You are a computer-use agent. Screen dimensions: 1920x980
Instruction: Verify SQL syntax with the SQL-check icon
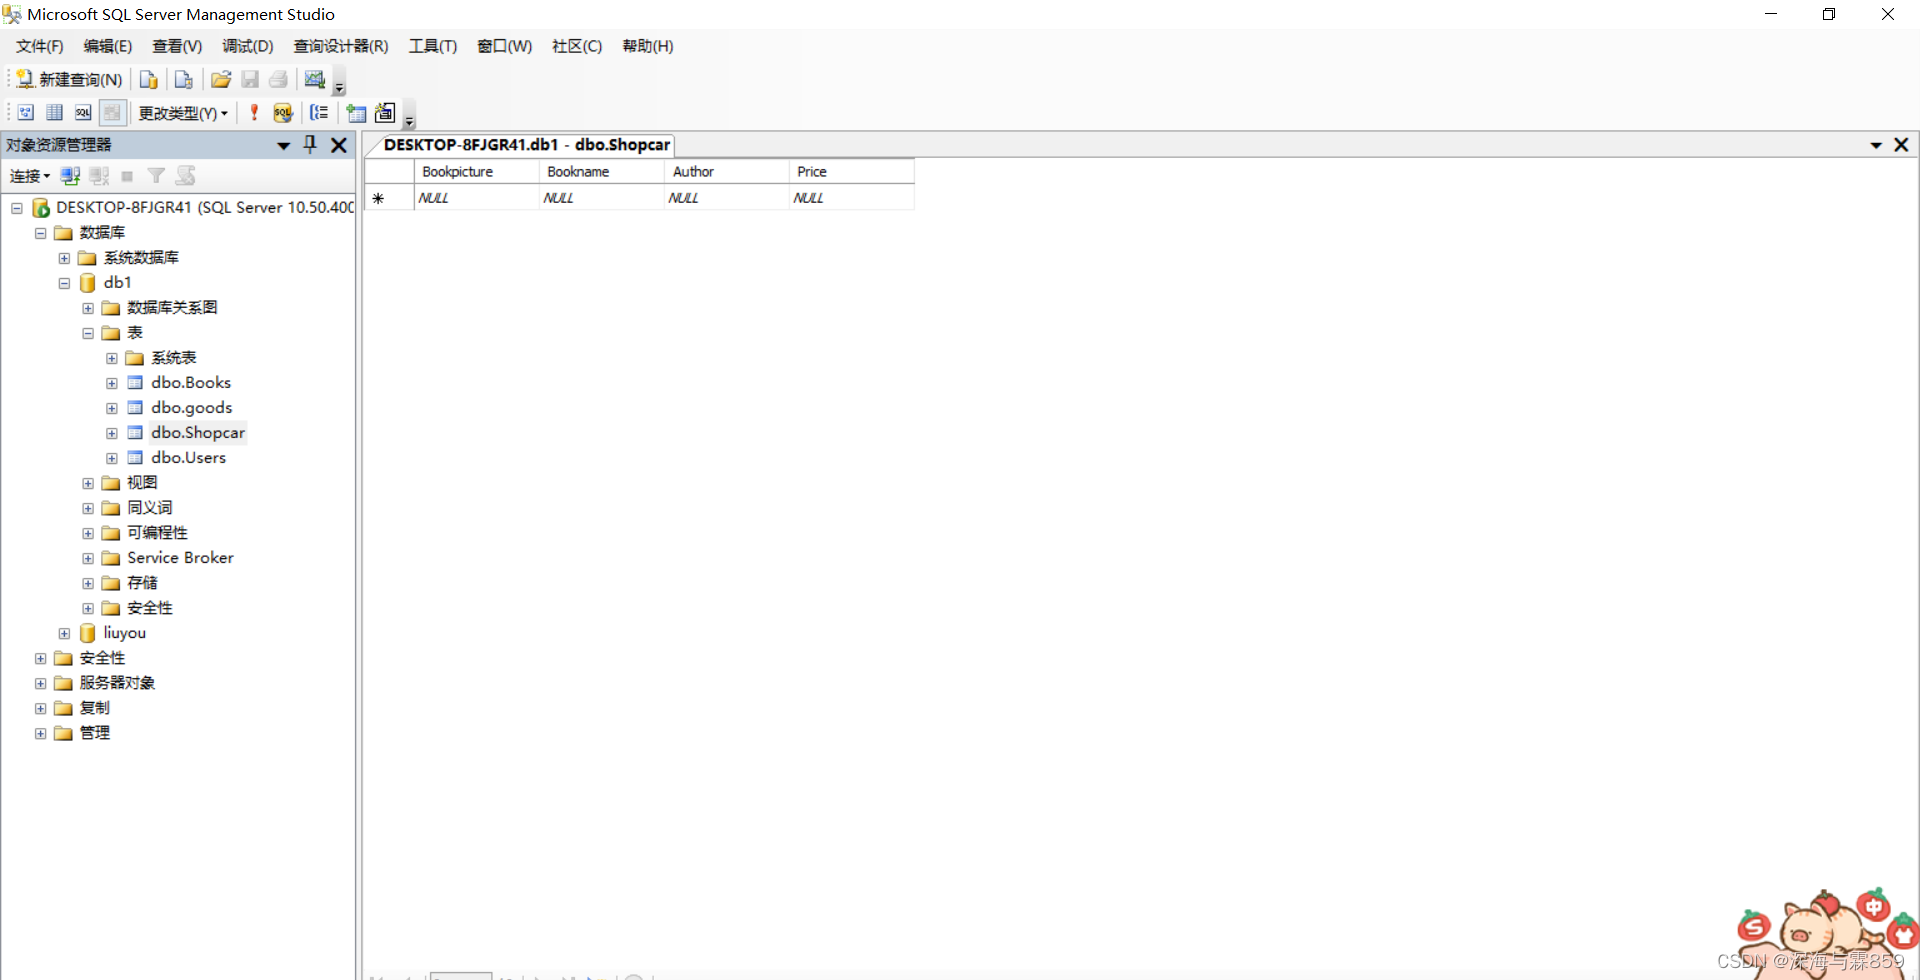[x=283, y=113]
